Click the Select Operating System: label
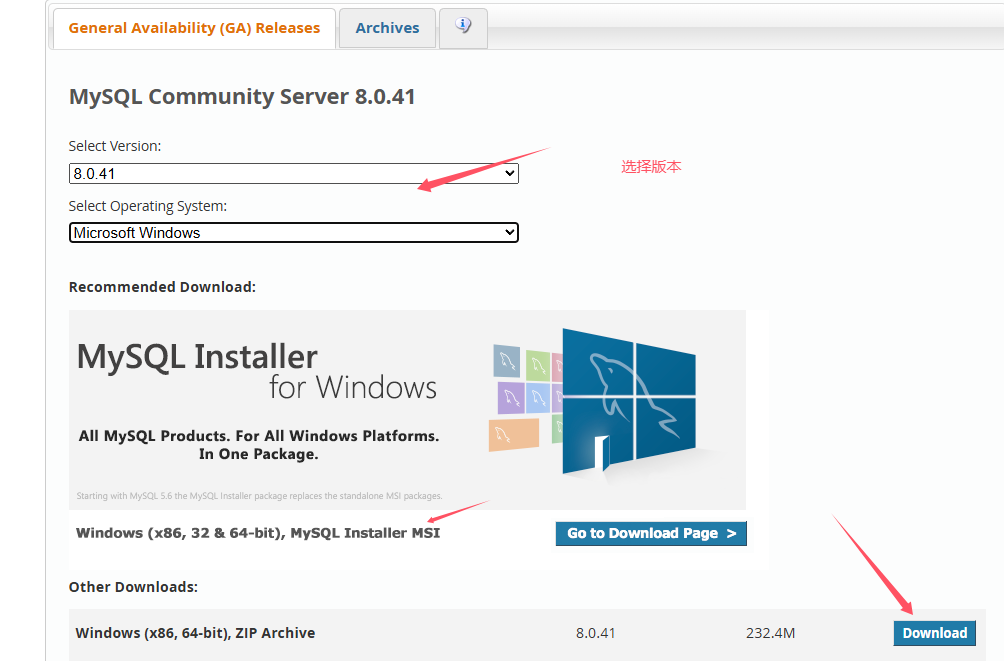Screen dimensions: 1004x661 [x=148, y=206]
